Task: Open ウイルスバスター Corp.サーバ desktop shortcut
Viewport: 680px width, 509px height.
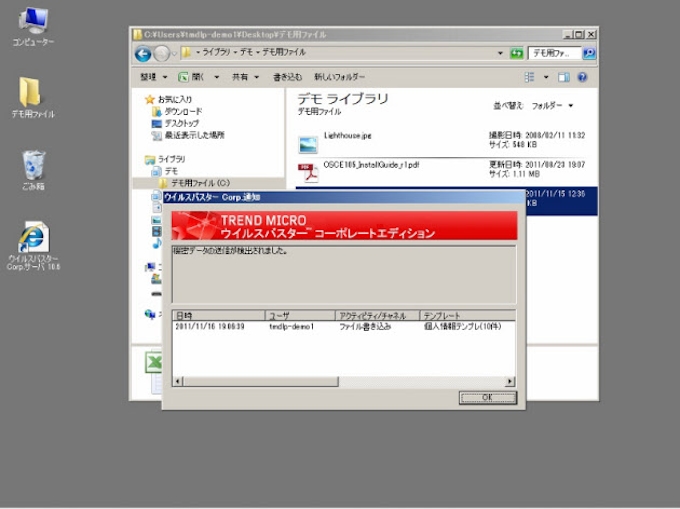Action: (33, 240)
